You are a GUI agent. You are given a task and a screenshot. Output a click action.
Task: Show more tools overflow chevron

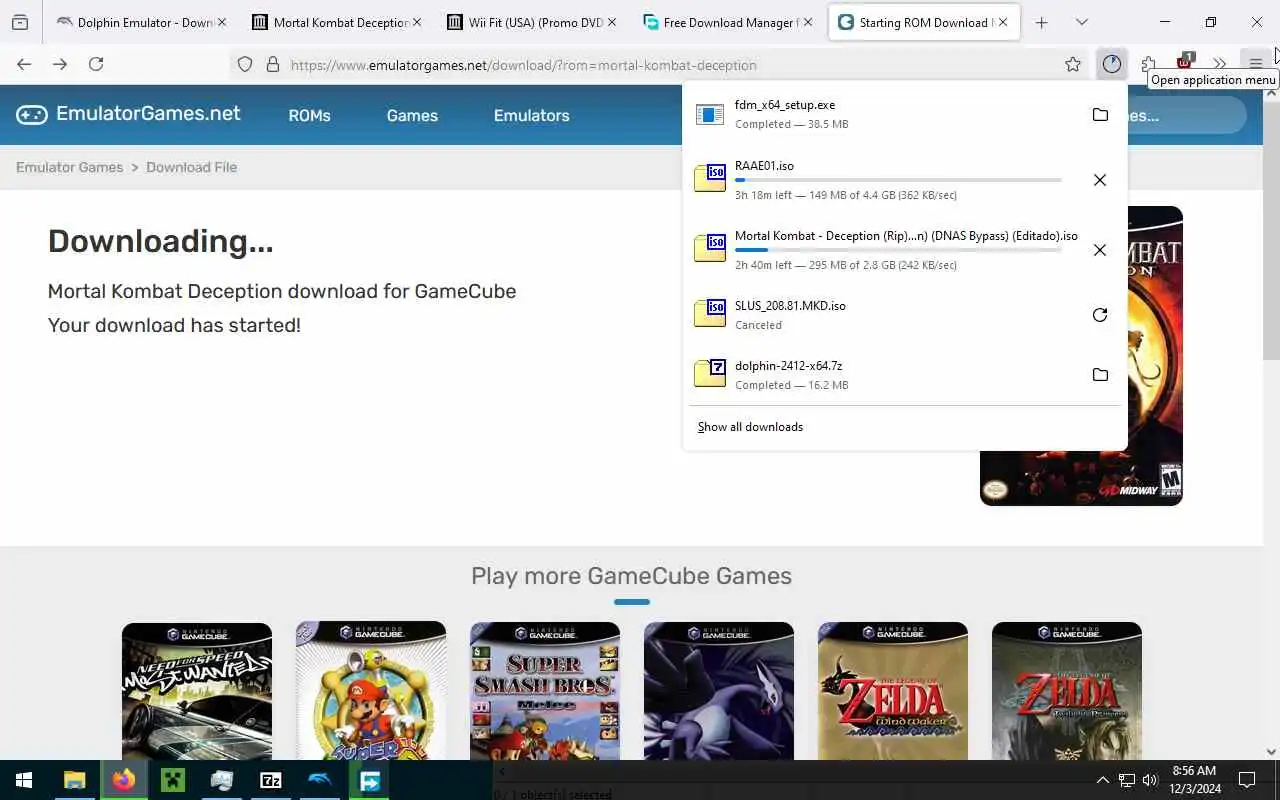(x=1220, y=64)
